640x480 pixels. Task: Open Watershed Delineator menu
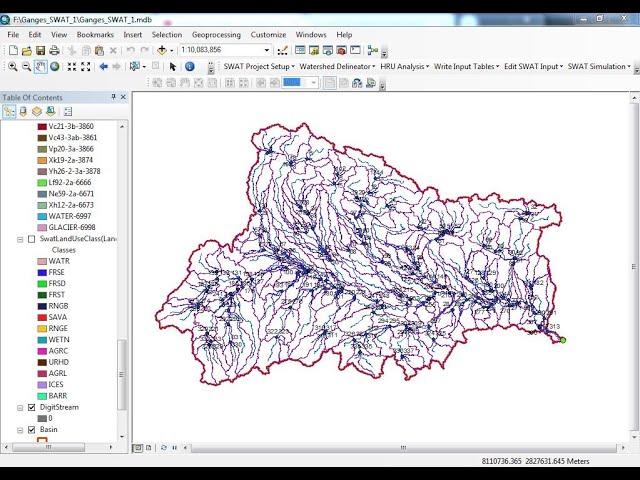click(337, 67)
